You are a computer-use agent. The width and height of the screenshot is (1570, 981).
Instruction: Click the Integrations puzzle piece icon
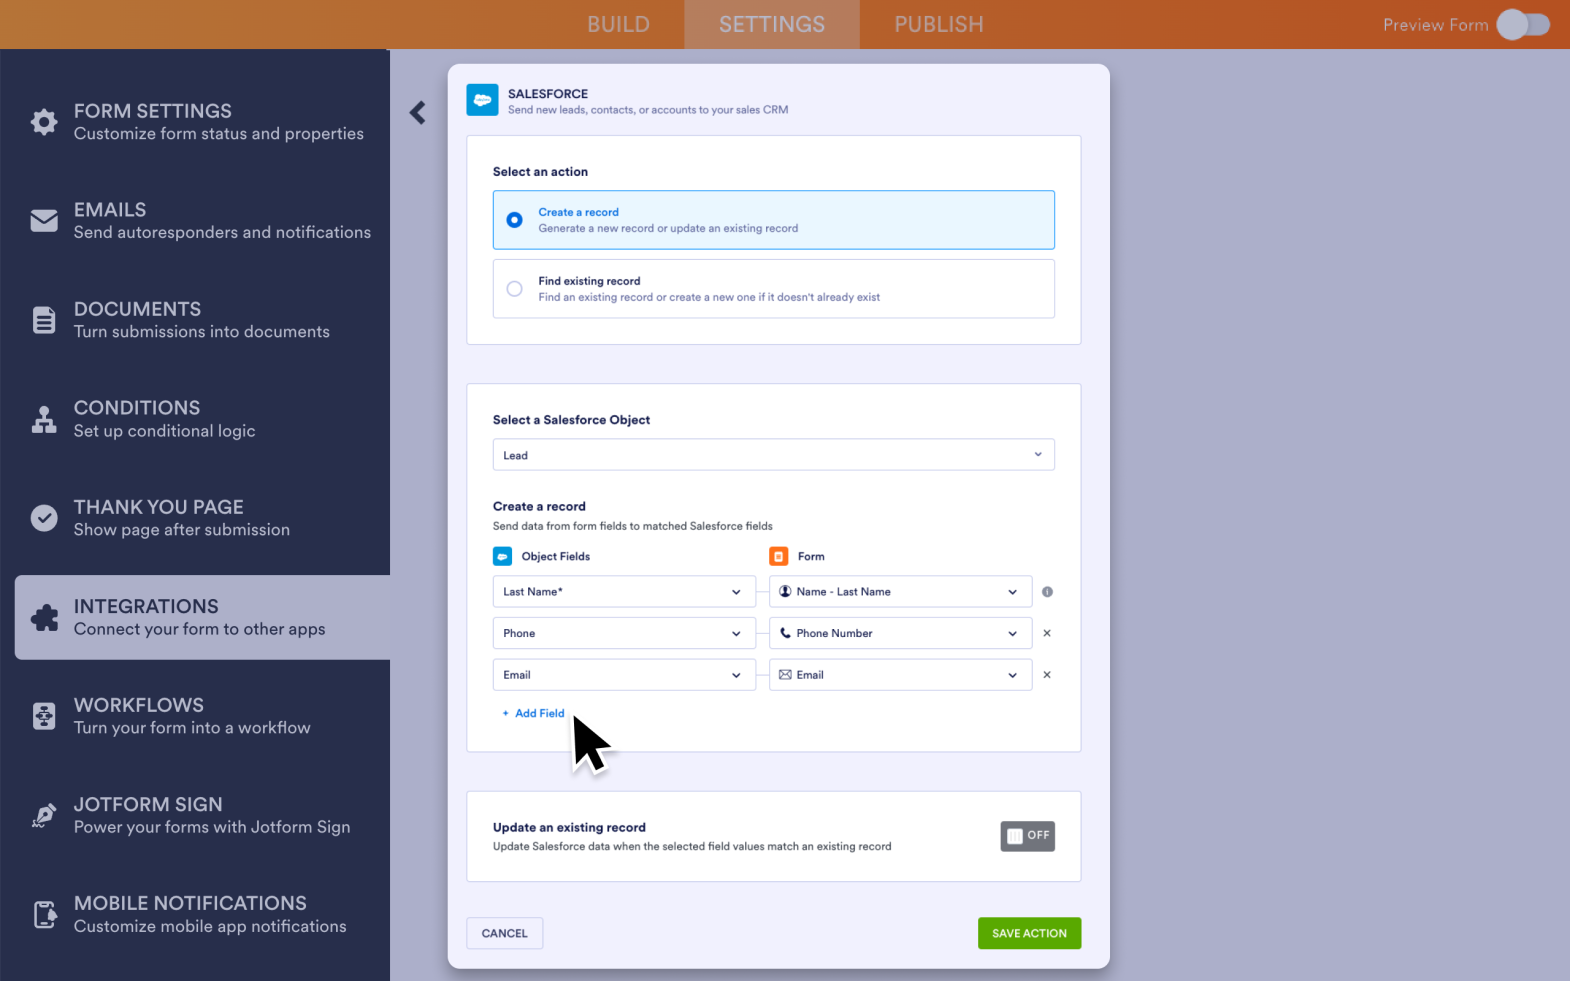(x=44, y=618)
